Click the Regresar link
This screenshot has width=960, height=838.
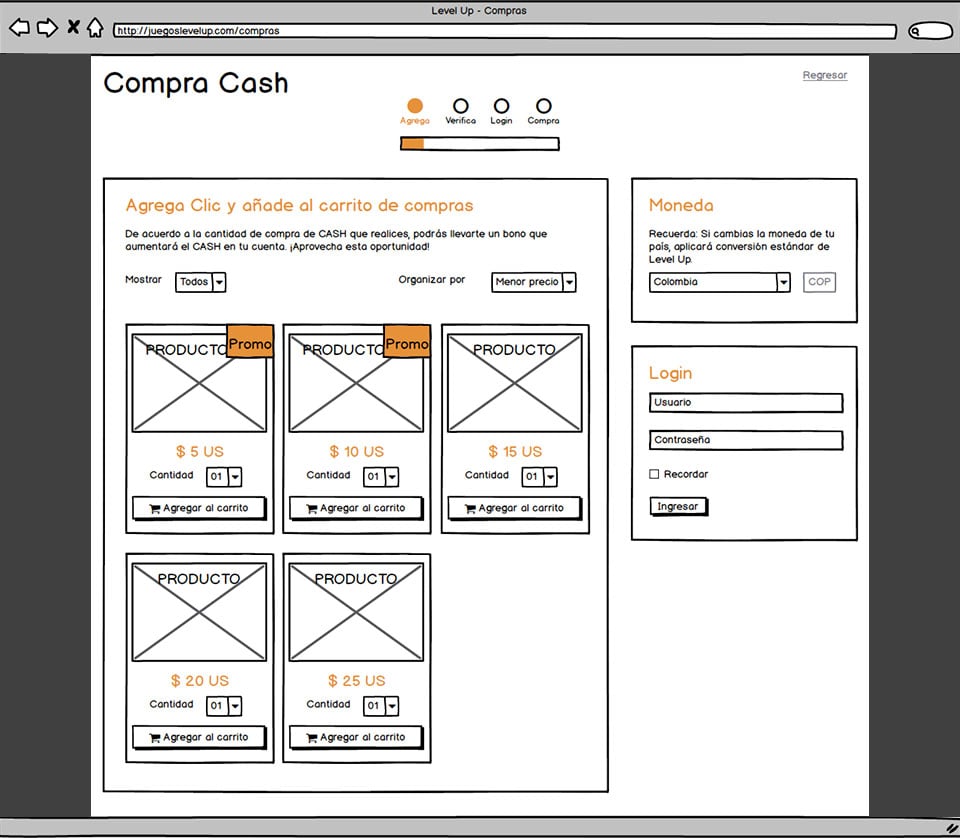[x=824, y=74]
